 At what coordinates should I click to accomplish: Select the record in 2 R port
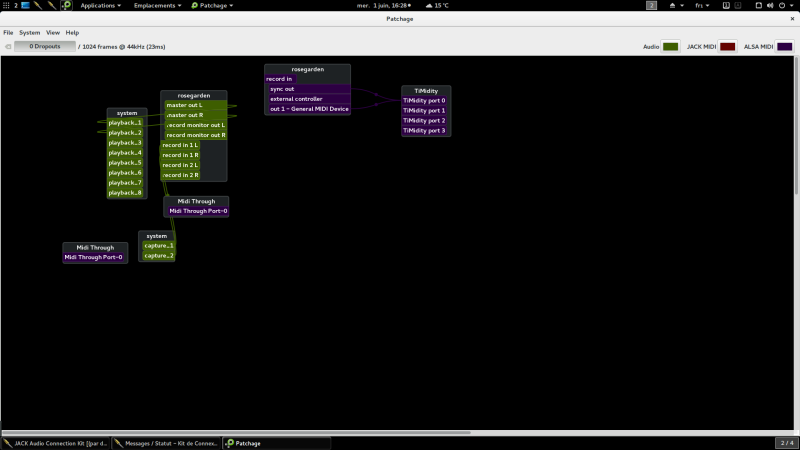[180, 175]
